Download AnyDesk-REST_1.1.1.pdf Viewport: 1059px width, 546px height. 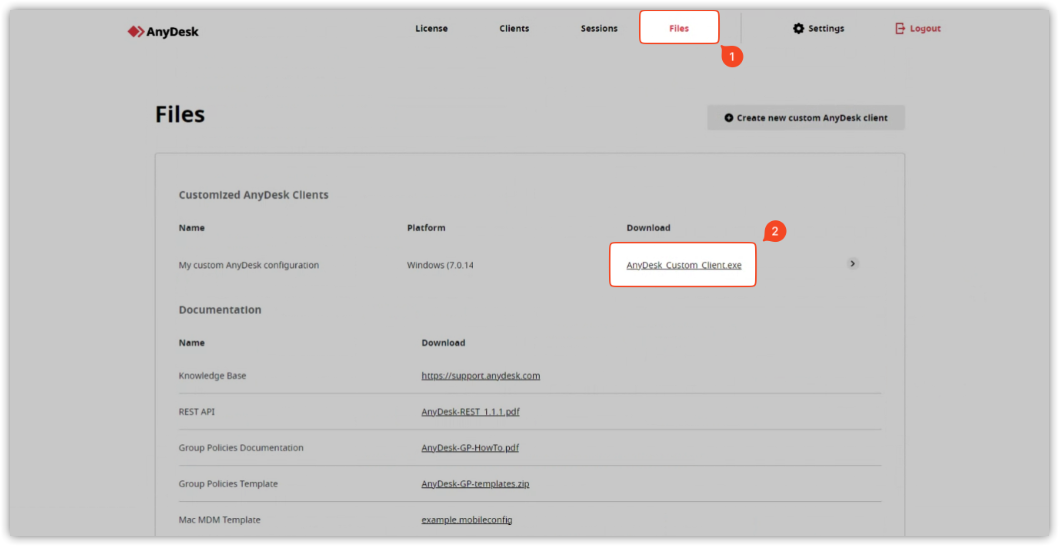(471, 412)
